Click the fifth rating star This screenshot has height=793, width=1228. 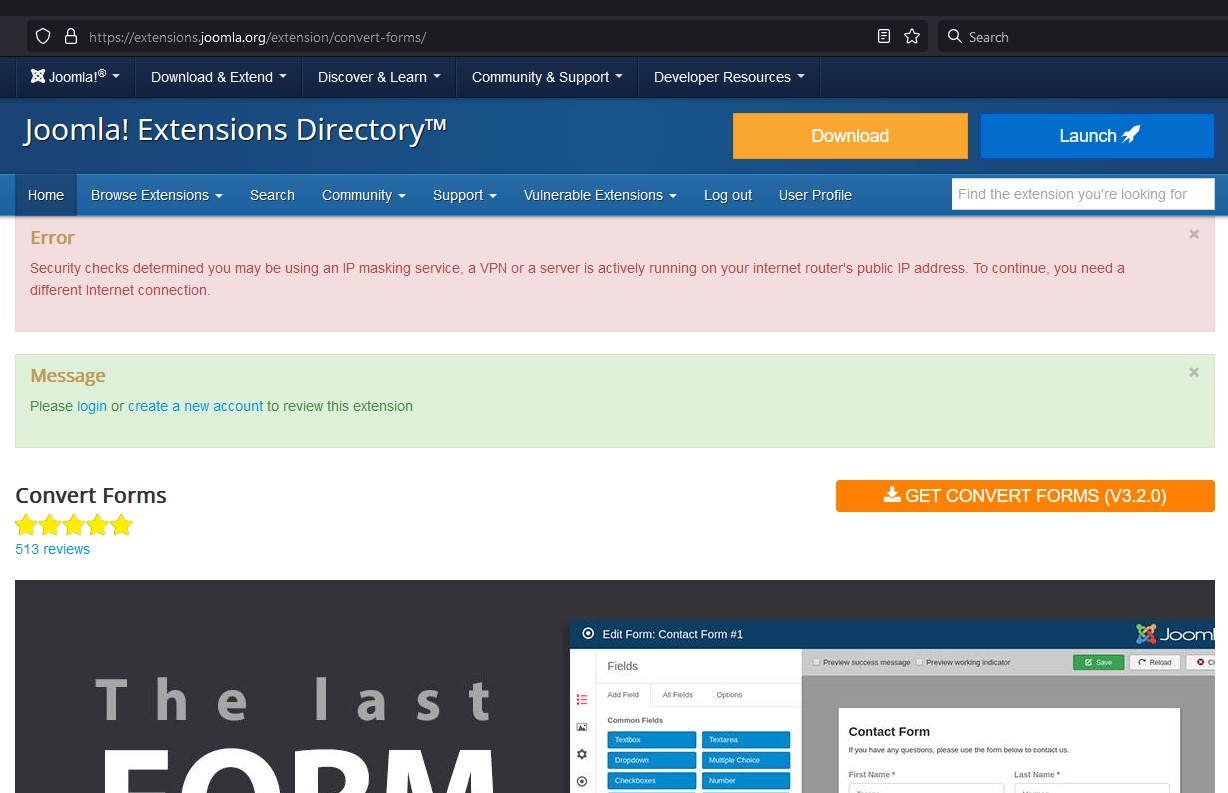pos(121,524)
